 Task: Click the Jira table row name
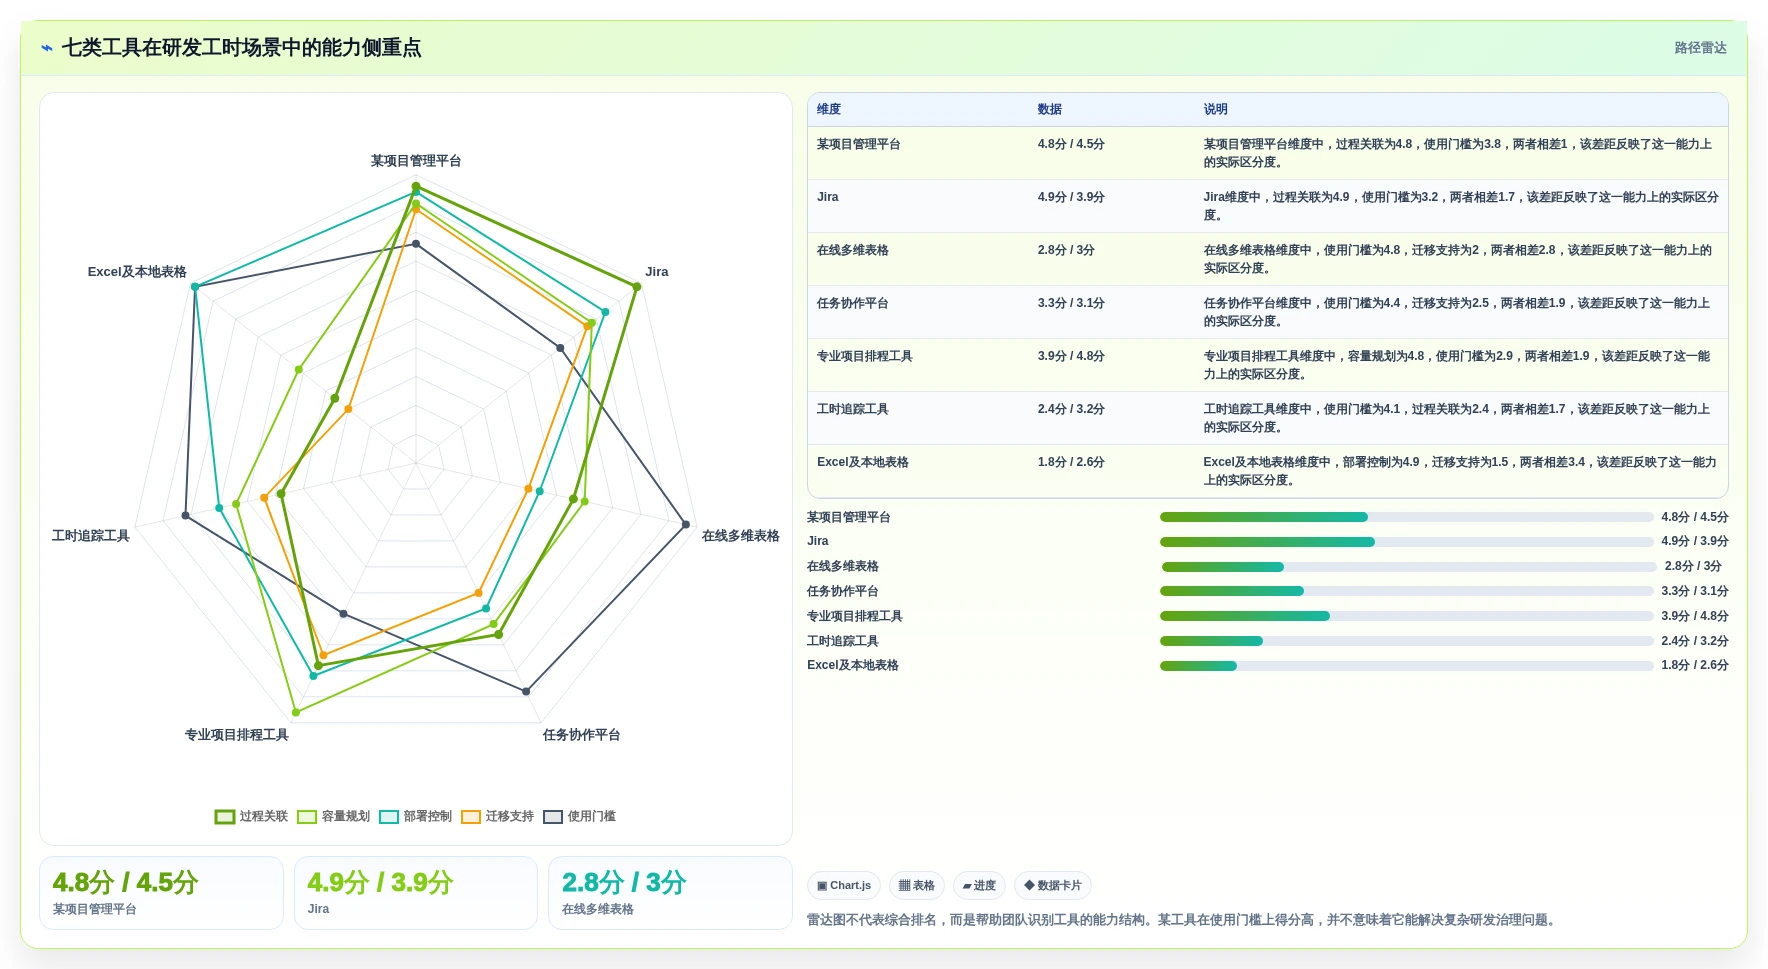click(828, 197)
